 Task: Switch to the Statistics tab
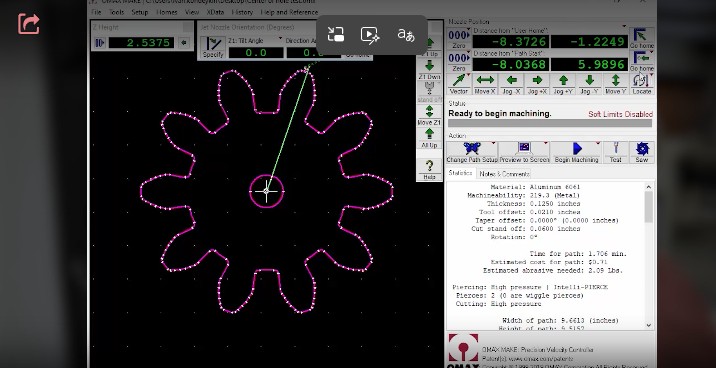[x=460, y=173]
